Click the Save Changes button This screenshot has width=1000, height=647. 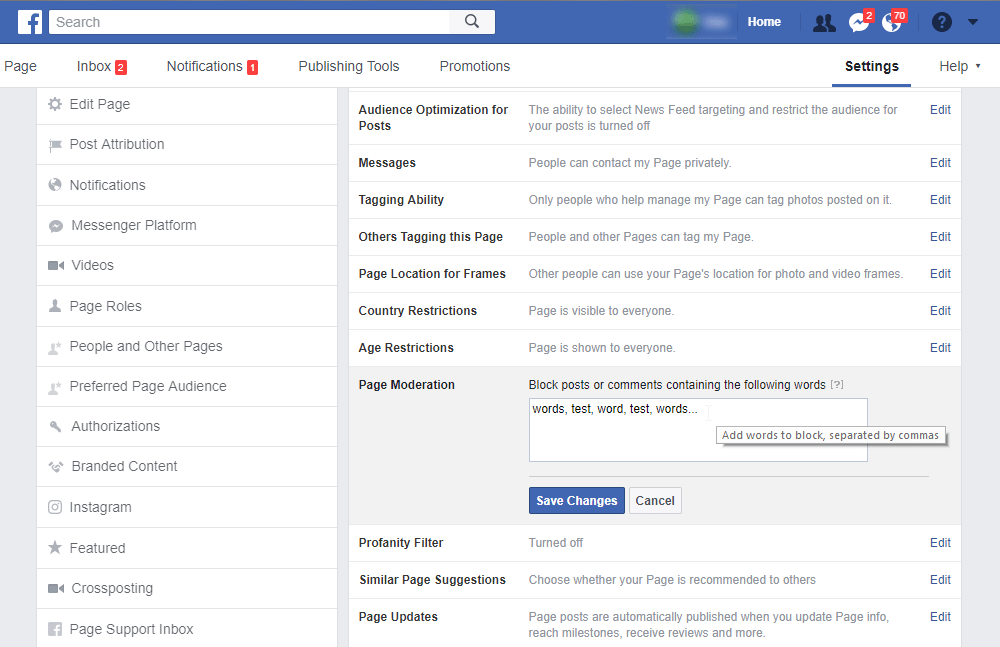pyautogui.click(x=576, y=501)
